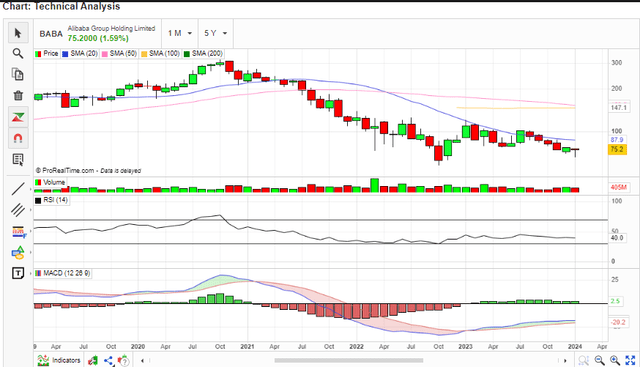Viewport: 640px width, 367px height.
Task: Click the 2024 label on time axis
Action: pos(575,347)
